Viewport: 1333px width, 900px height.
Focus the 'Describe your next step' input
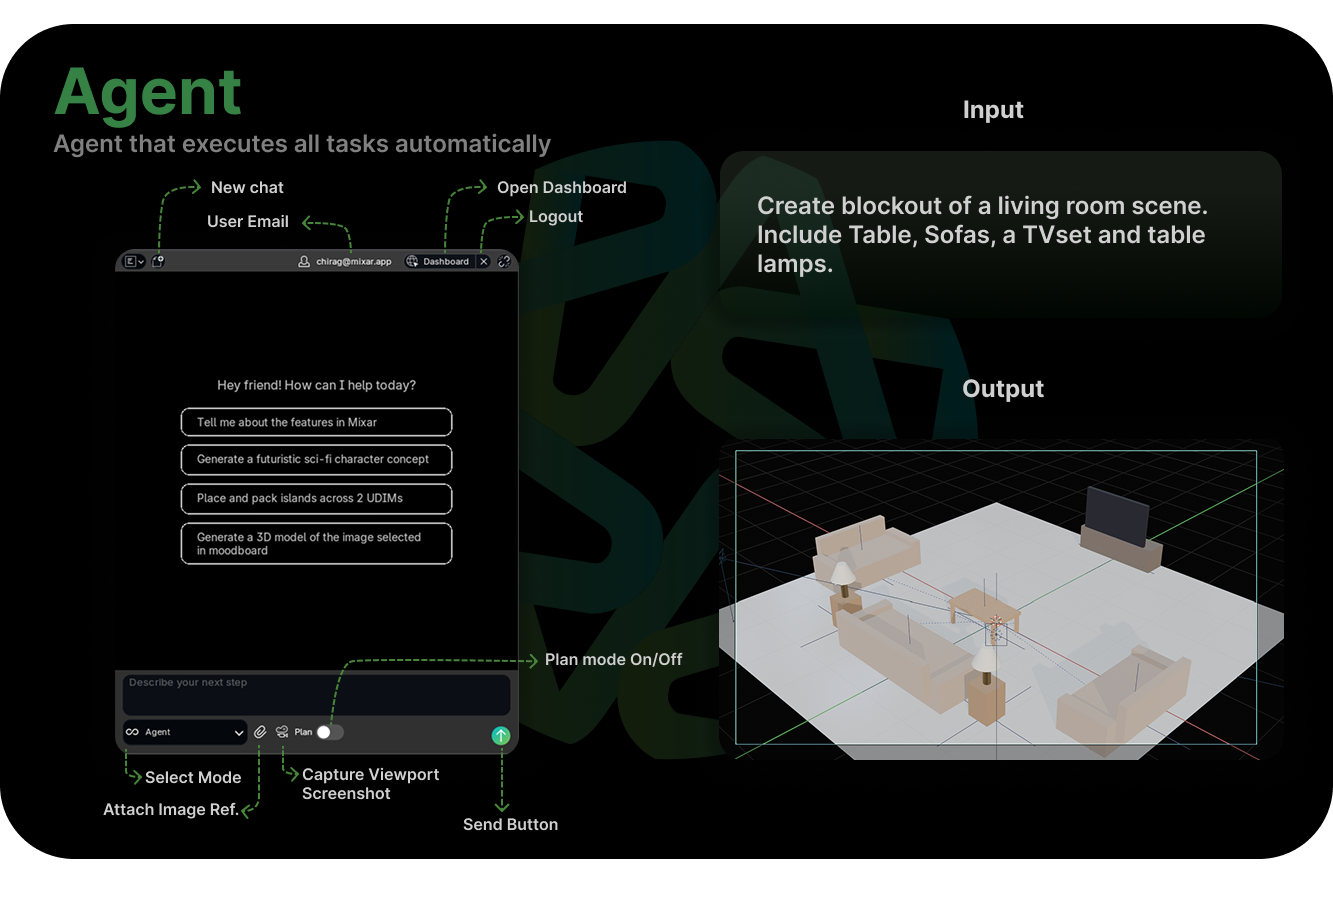click(x=316, y=694)
